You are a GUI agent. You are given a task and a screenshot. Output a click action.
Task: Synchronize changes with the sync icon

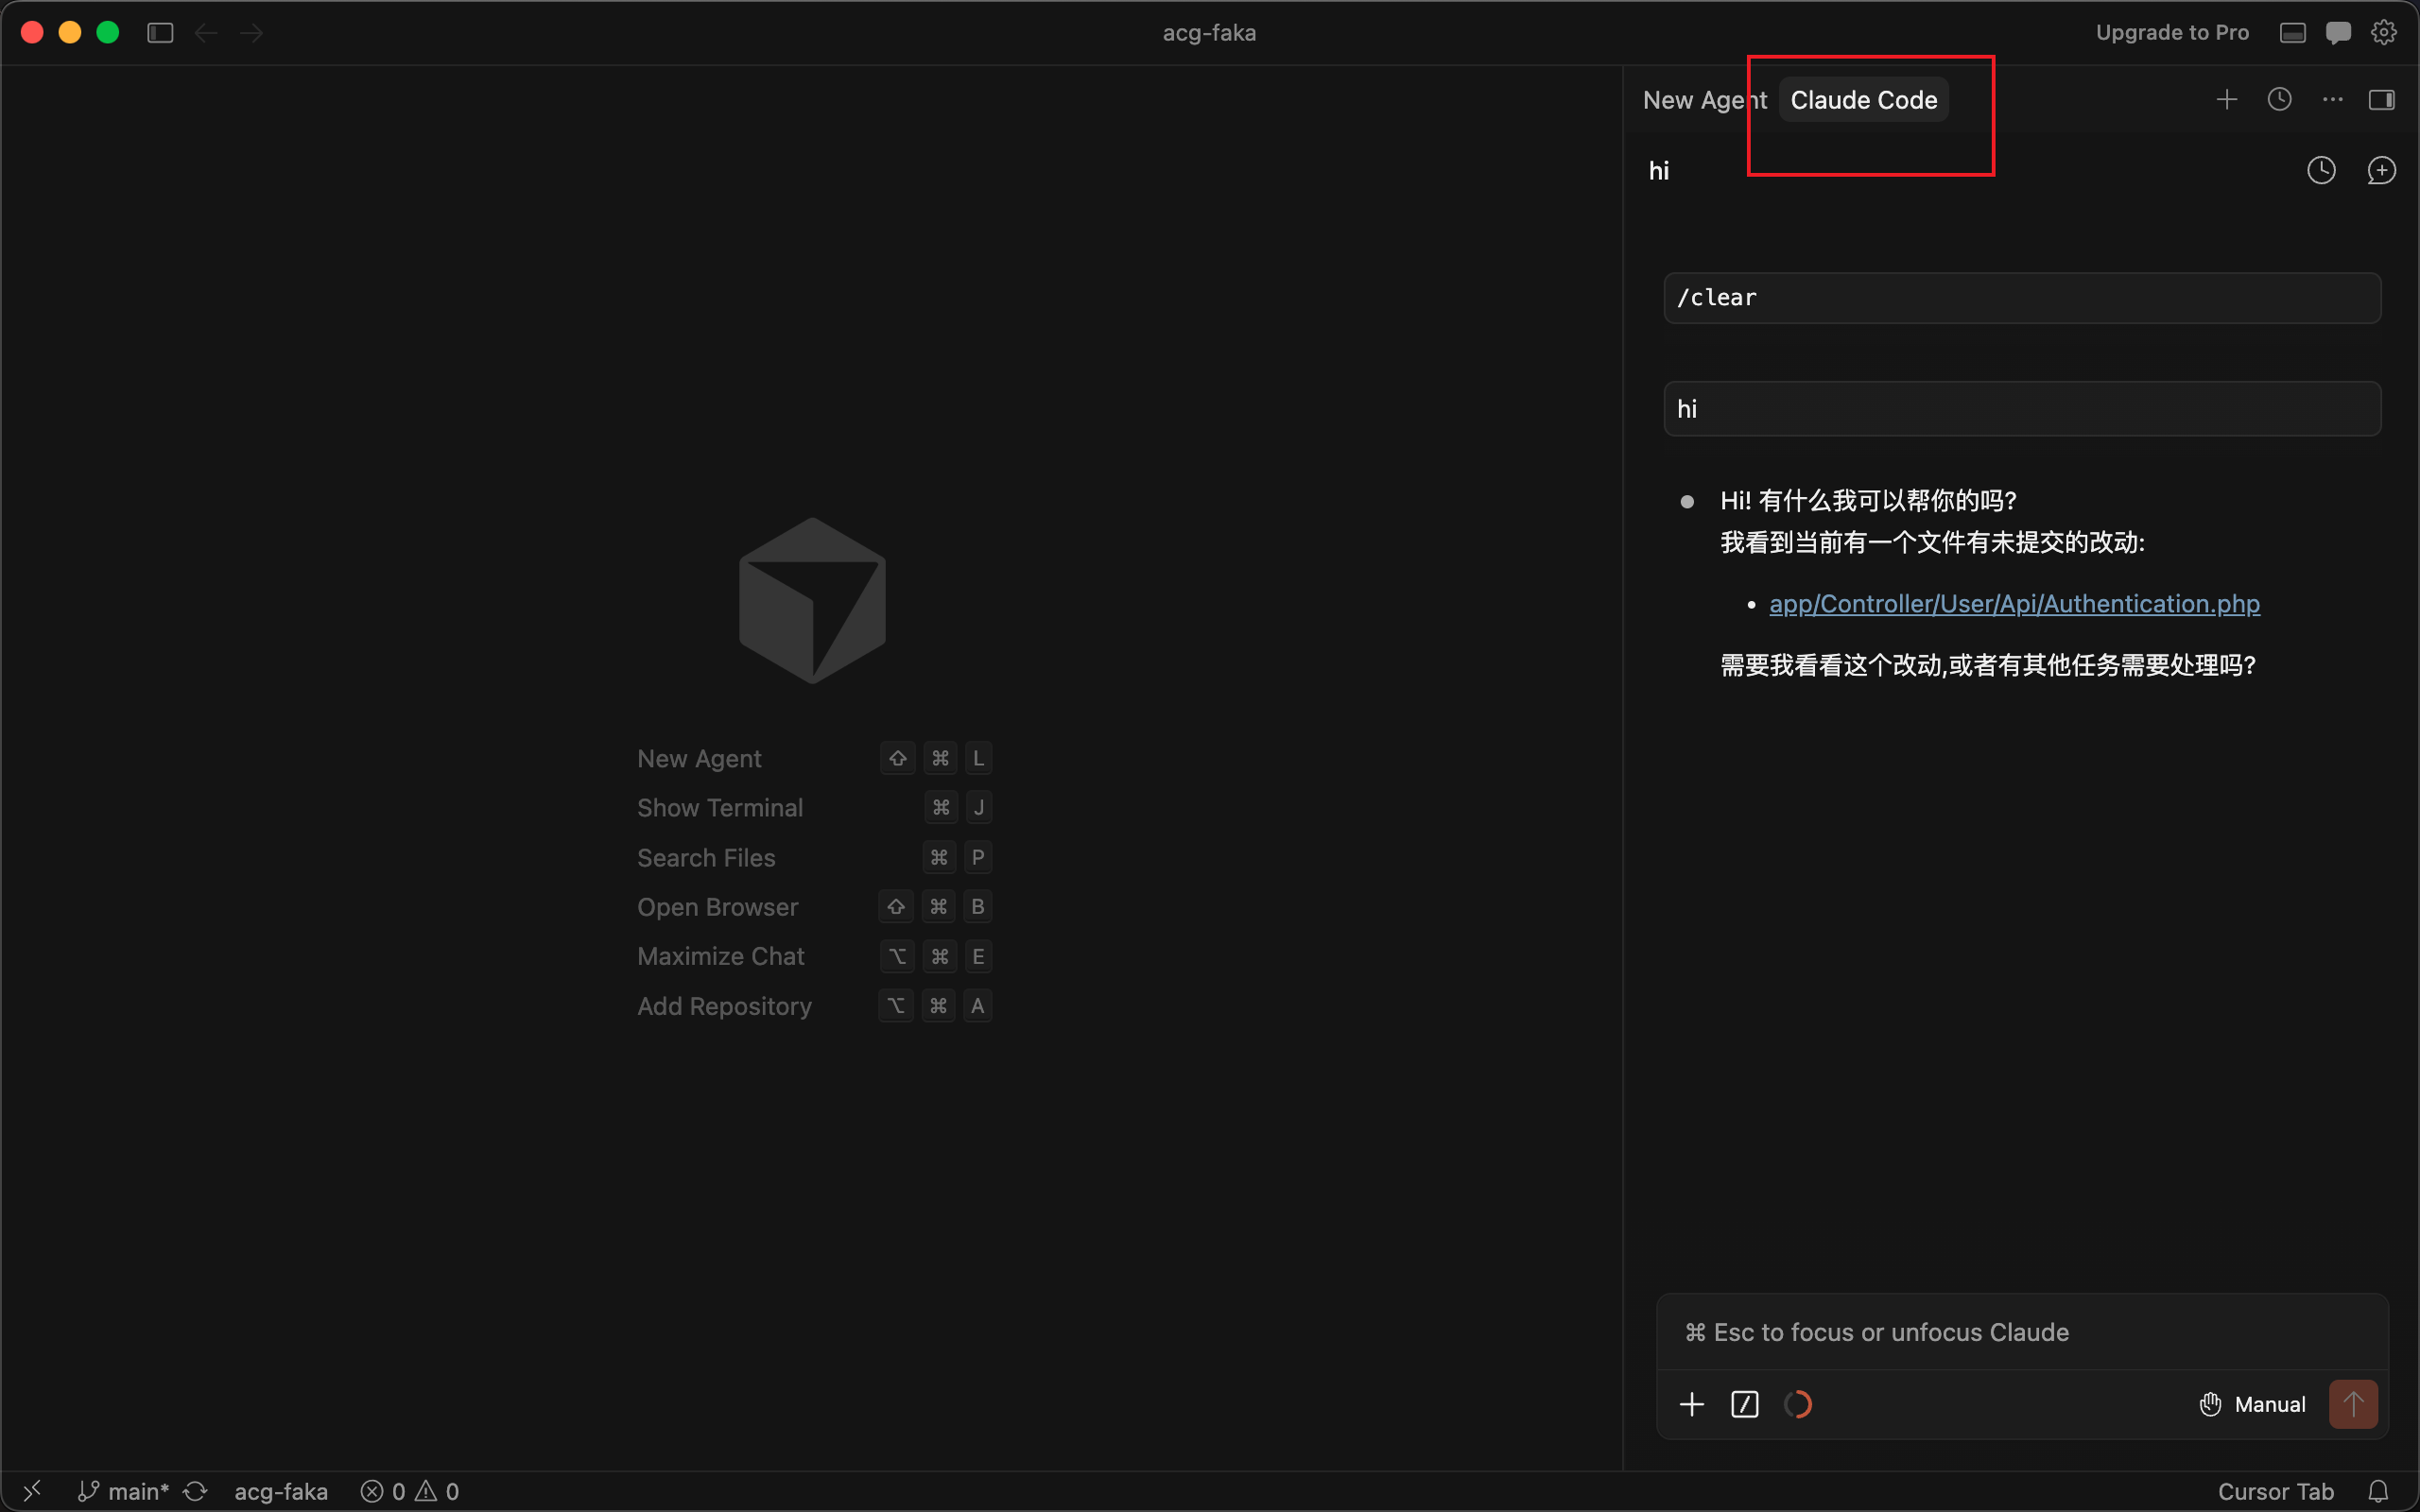pyautogui.click(x=195, y=1491)
